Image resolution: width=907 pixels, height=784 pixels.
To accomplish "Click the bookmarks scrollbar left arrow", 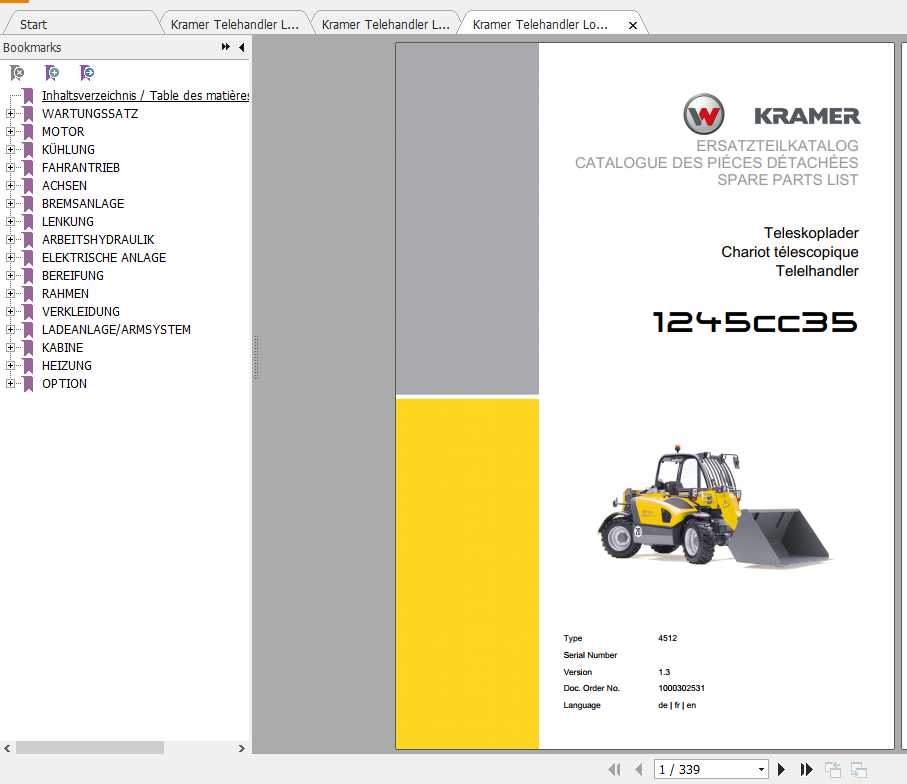I will [x=7, y=748].
